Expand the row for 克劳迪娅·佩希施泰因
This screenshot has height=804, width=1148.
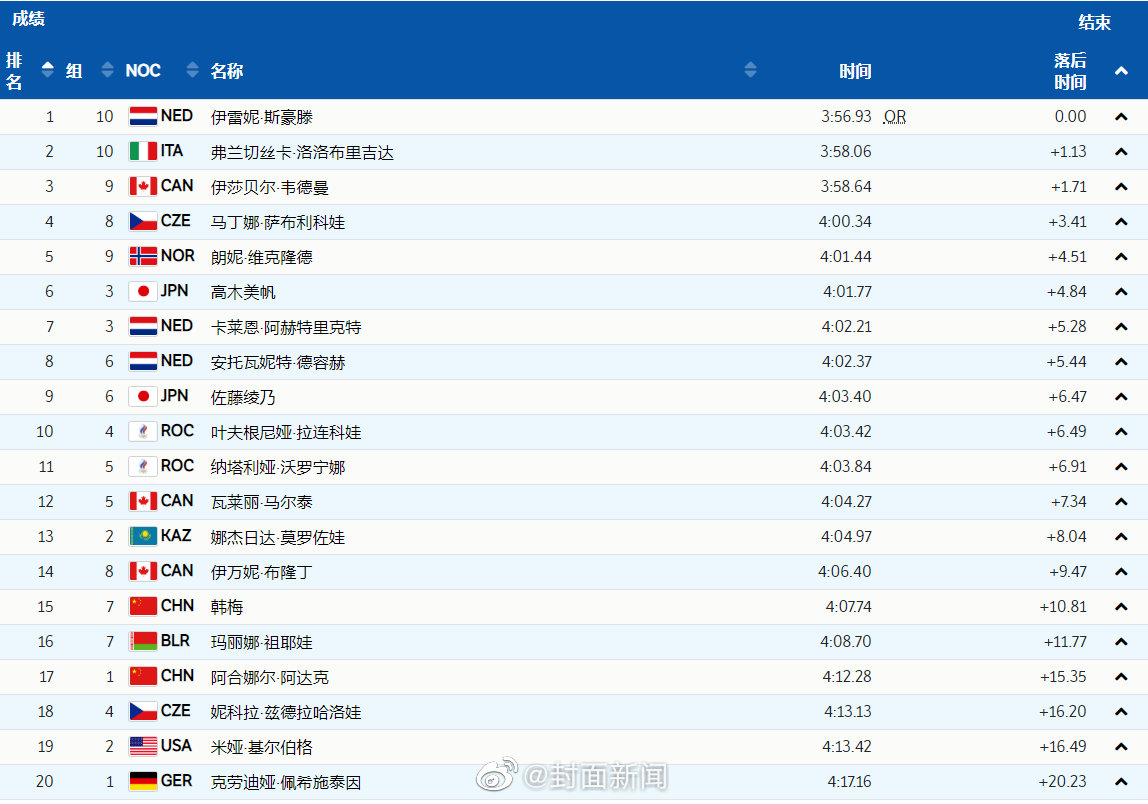[x=1121, y=782]
